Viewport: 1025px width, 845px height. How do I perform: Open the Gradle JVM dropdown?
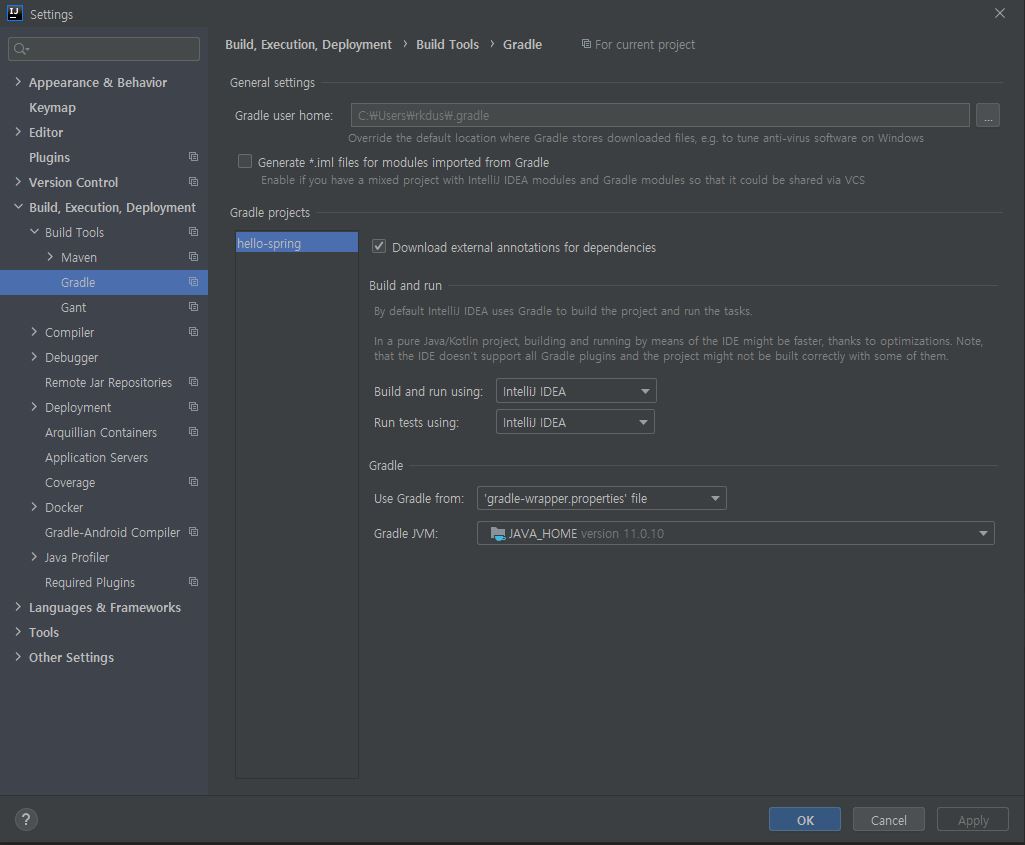point(735,533)
